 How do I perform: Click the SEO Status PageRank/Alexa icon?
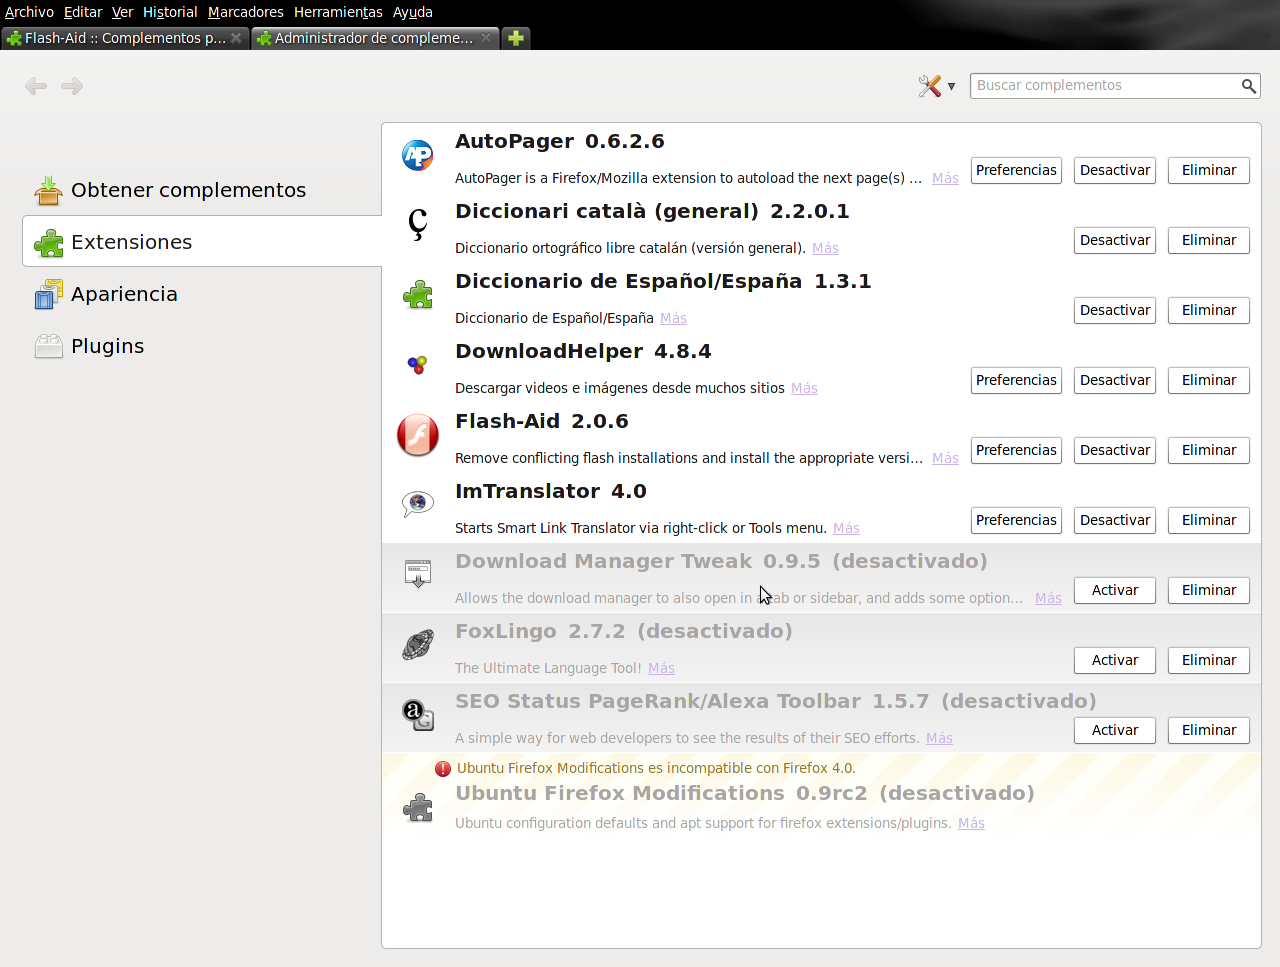tap(418, 715)
